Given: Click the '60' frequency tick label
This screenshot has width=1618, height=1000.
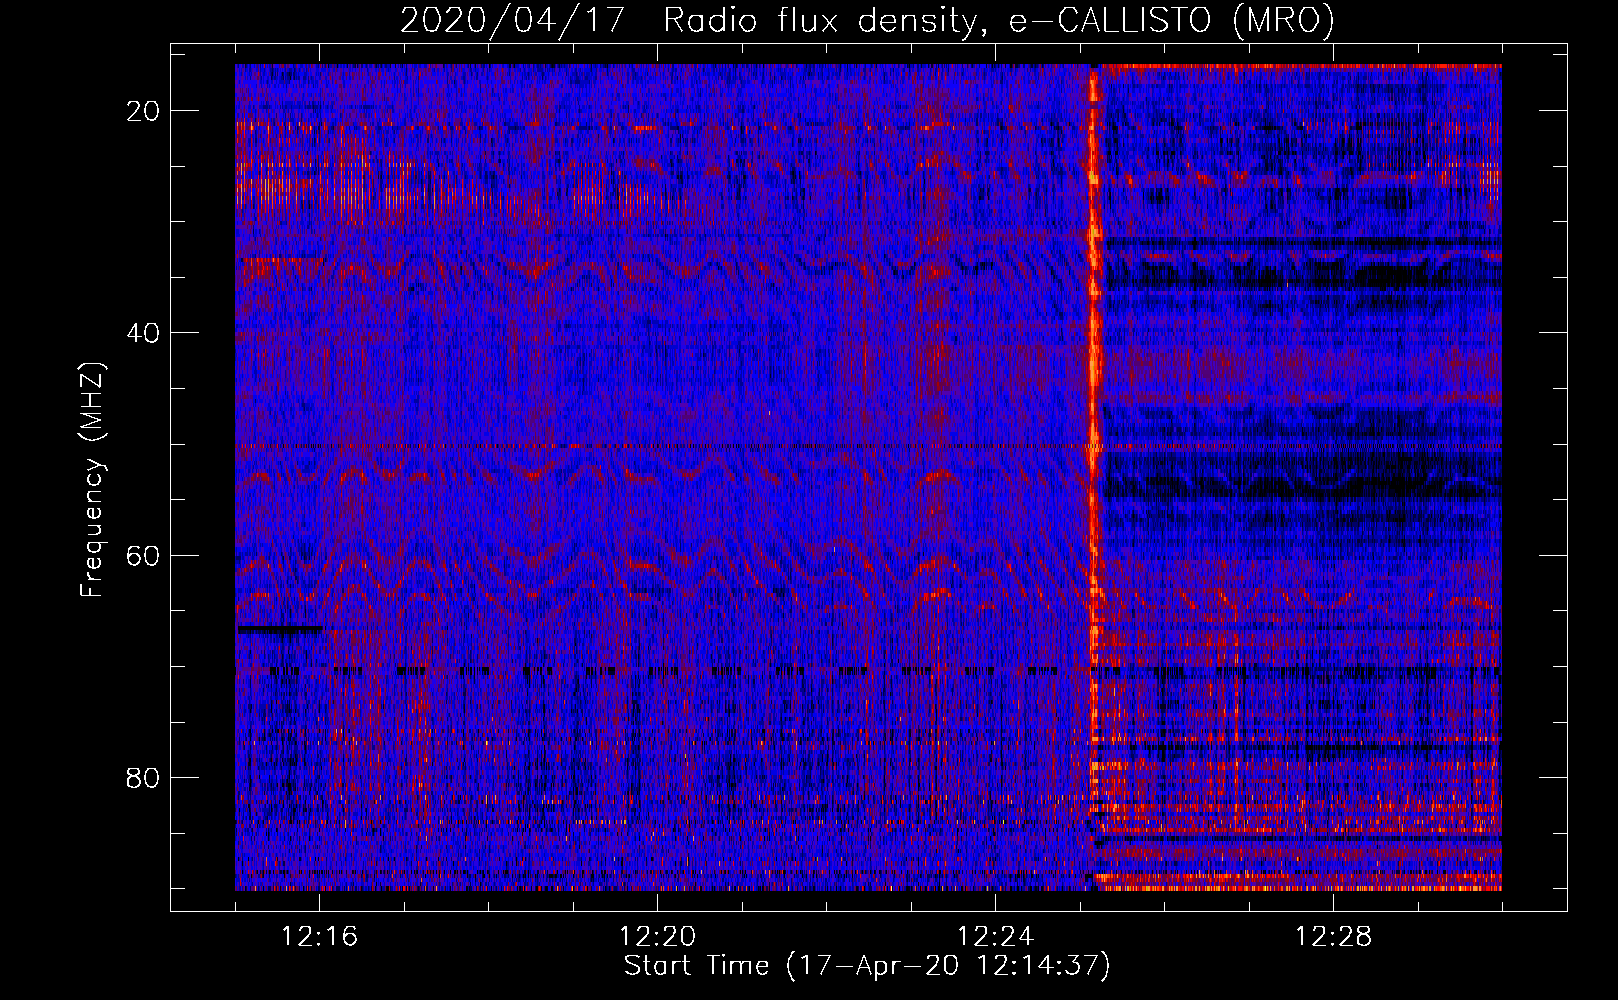Looking at the screenshot, I should pyautogui.click(x=143, y=555).
